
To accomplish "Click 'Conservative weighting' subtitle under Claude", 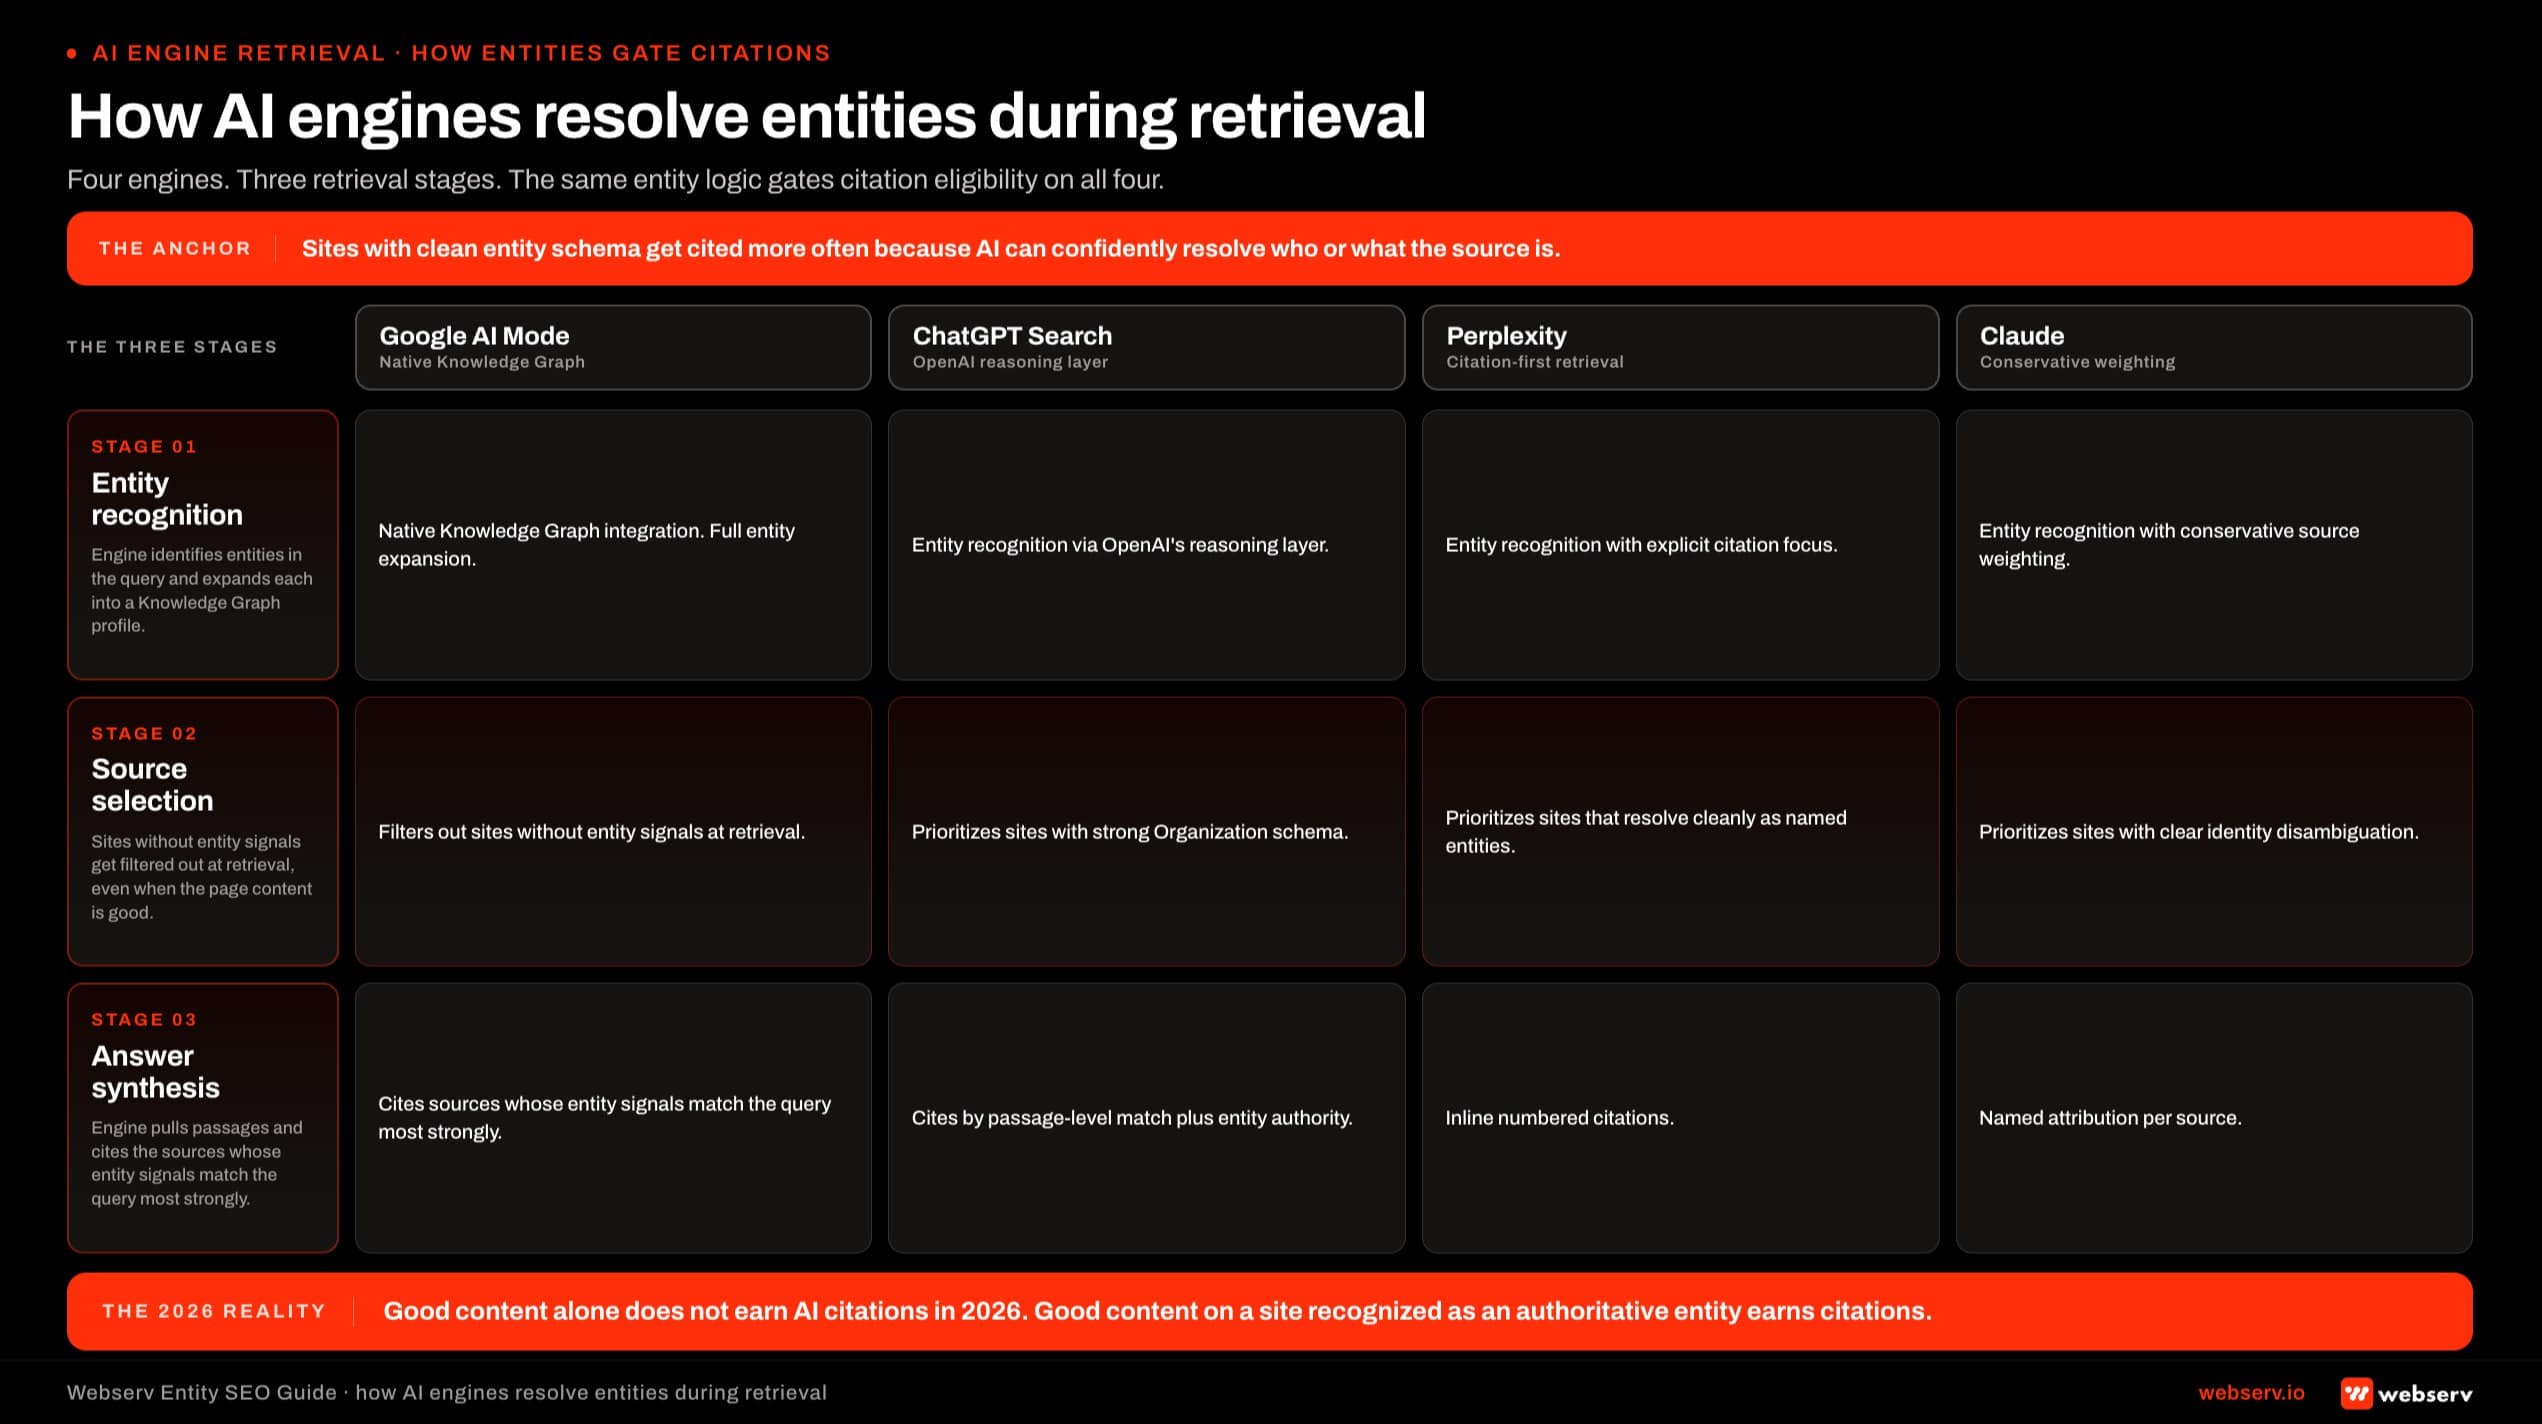I will pyautogui.click(x=2077, y=362).
